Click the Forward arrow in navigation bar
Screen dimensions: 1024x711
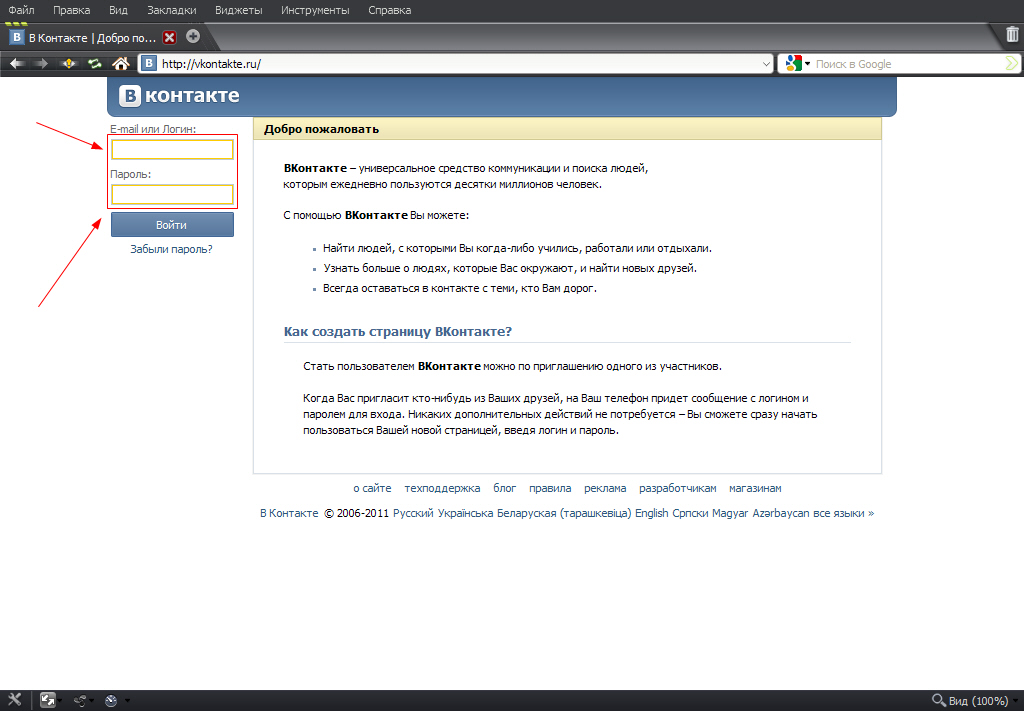click(41, 64)
